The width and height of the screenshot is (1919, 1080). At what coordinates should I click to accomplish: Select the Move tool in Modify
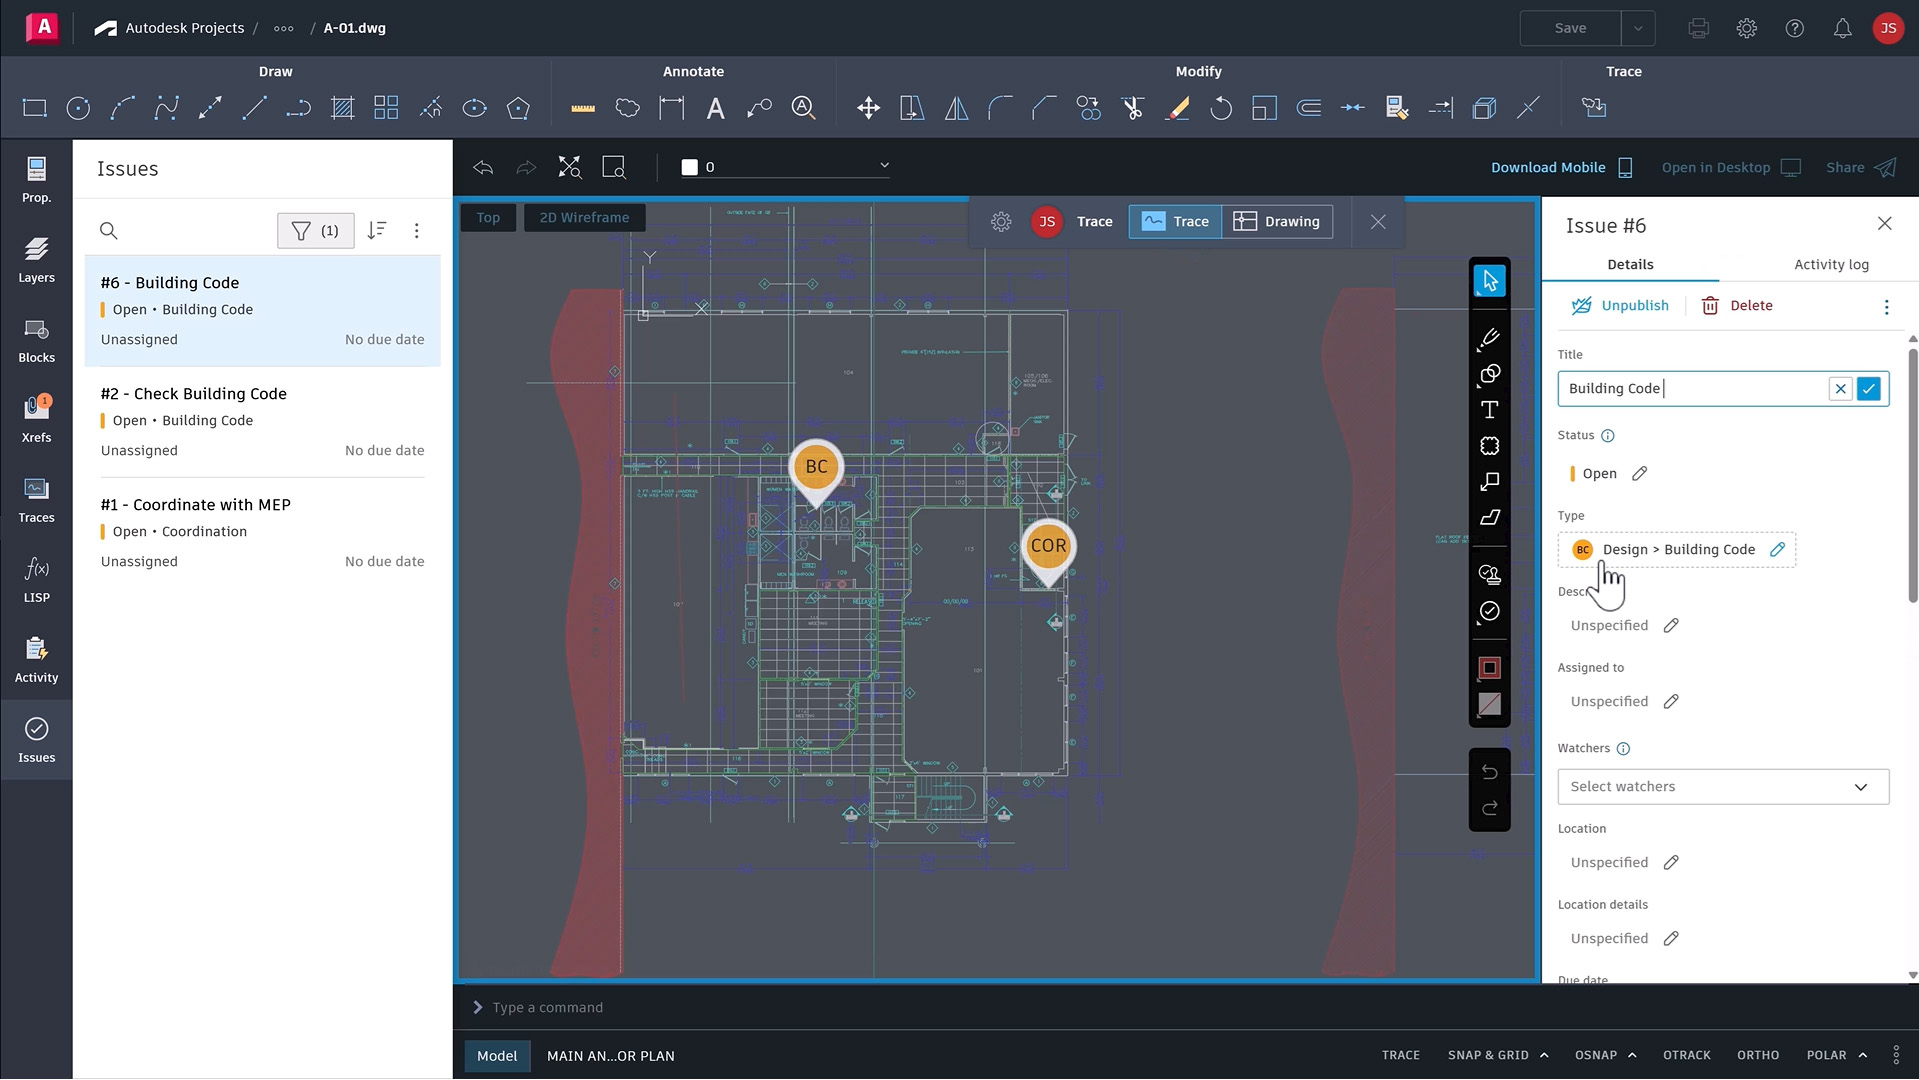coord(868,108)
